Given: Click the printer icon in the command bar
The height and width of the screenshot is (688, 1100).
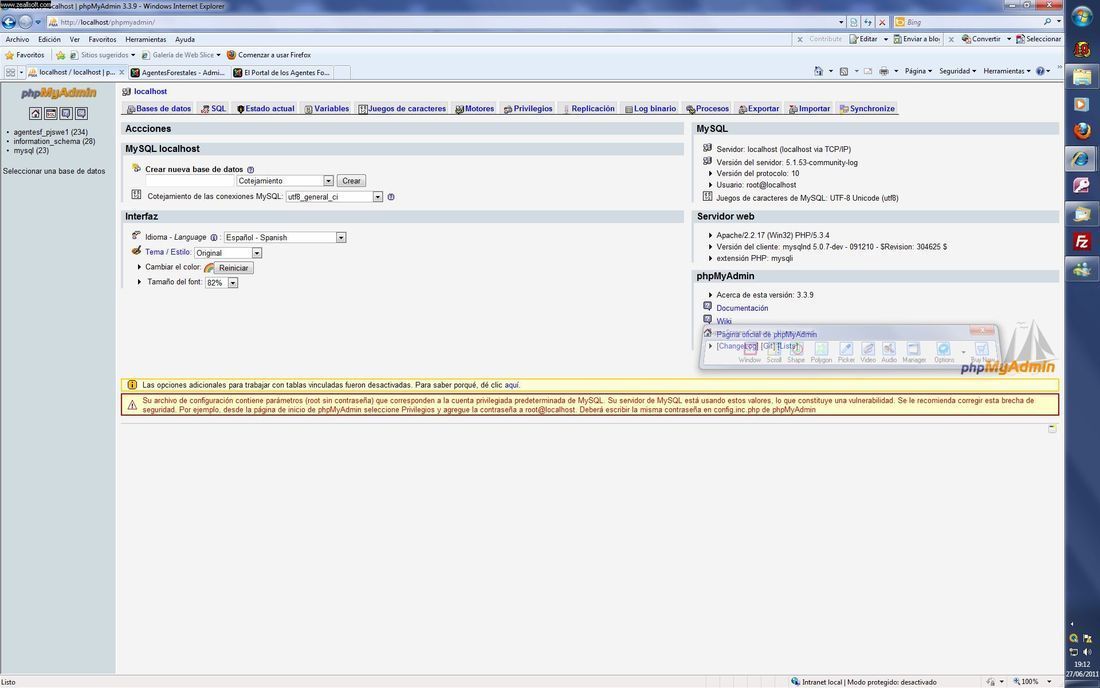Looking at the screenshot, I should (884, 71).
